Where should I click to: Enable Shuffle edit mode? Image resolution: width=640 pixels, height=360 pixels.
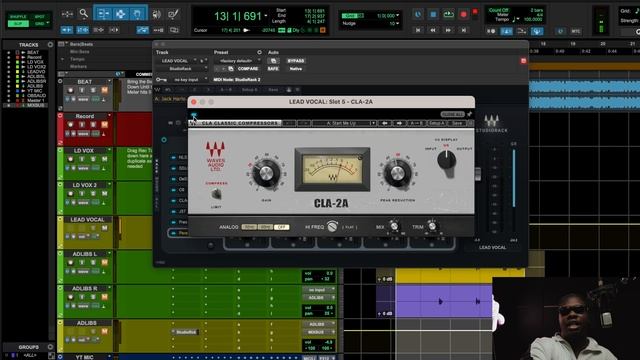click(18, 17)
